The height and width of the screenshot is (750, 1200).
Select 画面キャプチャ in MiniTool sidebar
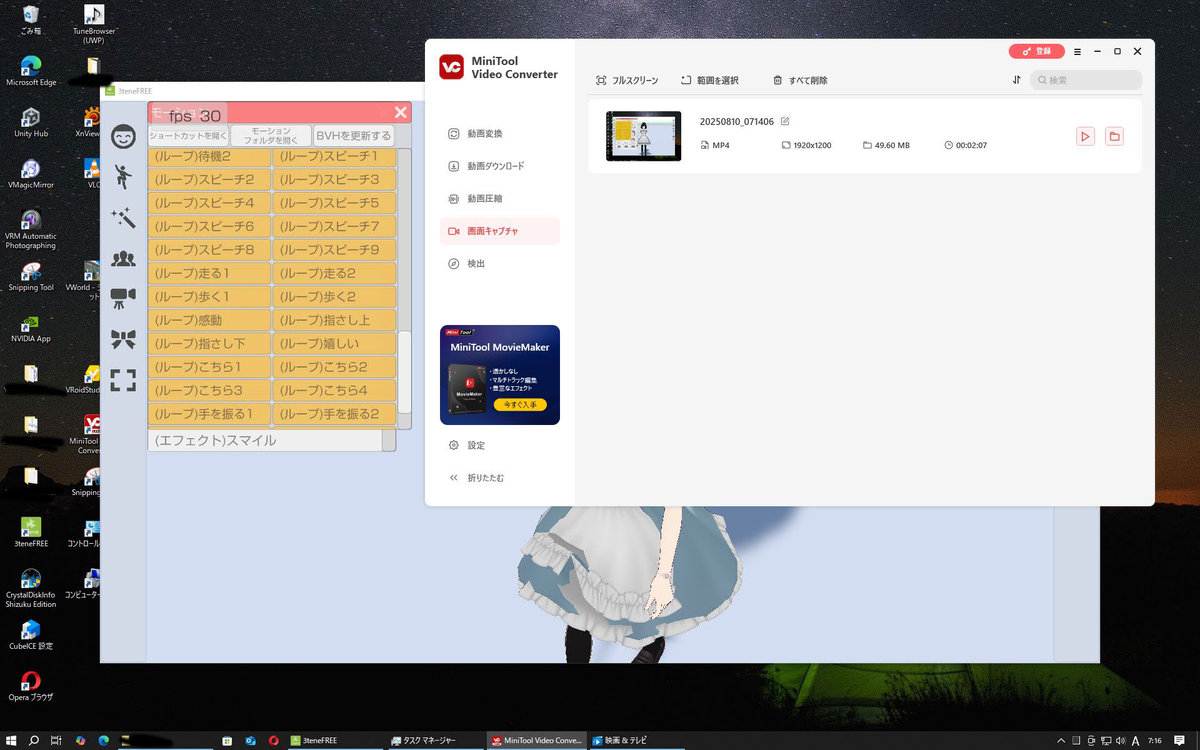click(499, 231)
